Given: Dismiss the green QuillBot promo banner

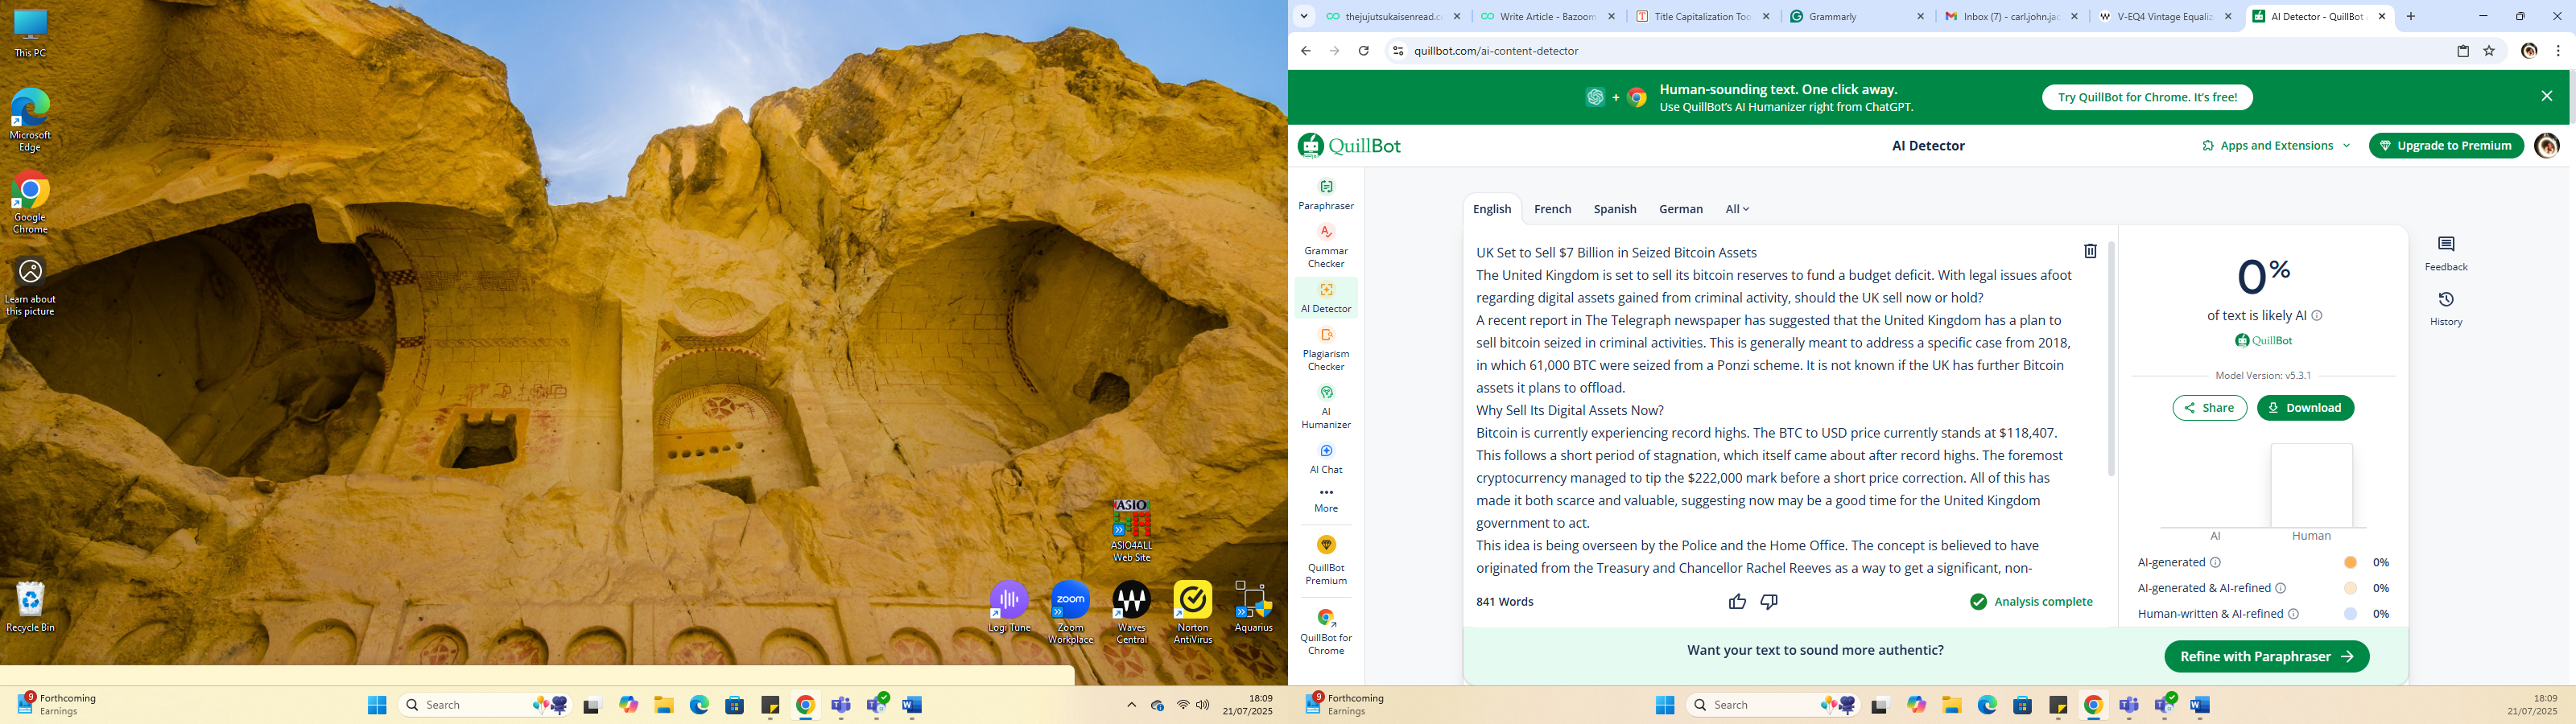Looking at the screenshot, I should pyautogui.click(x=2546, y=96).
